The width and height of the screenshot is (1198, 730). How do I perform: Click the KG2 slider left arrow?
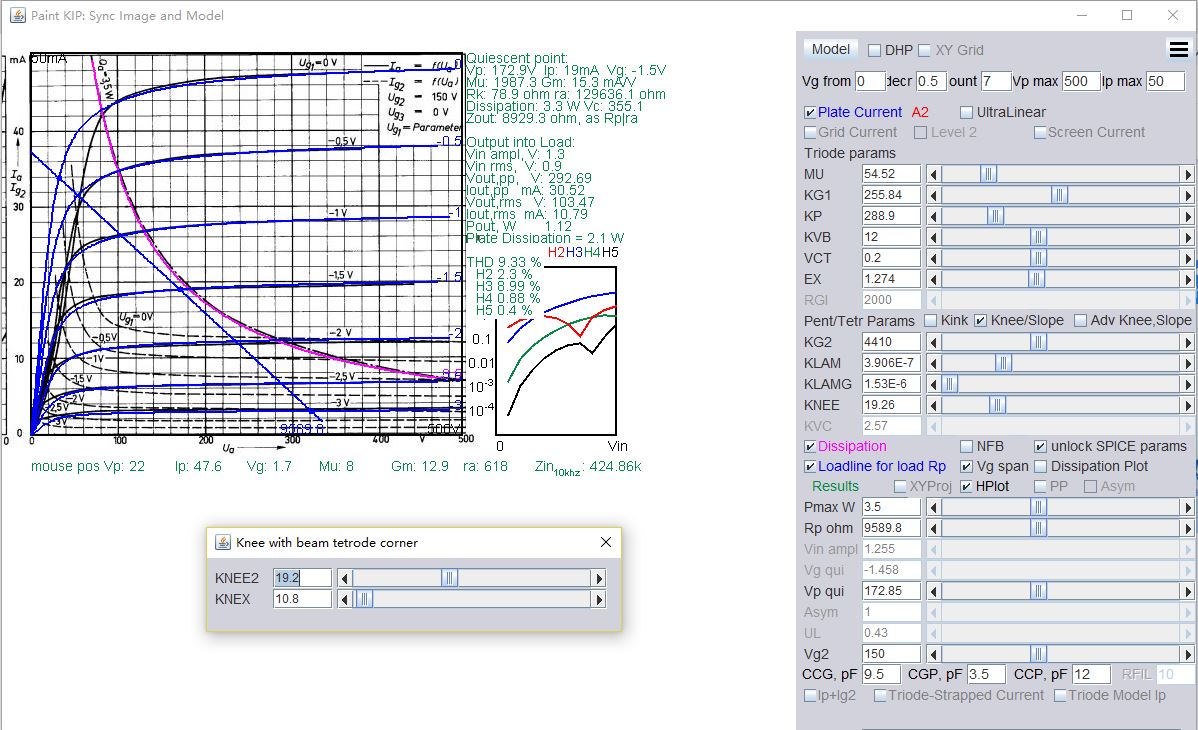click(934, 342)
